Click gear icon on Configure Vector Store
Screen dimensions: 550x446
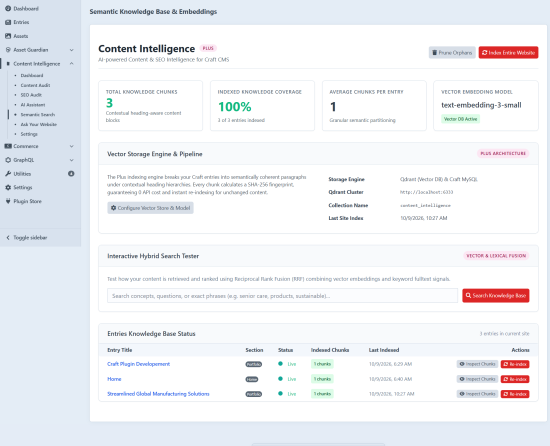click(113, 208)
